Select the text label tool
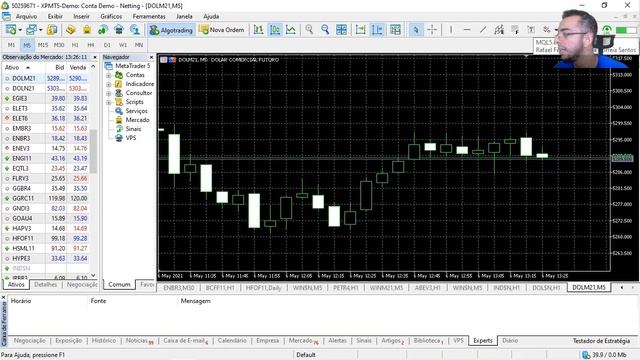 [531, 30]
